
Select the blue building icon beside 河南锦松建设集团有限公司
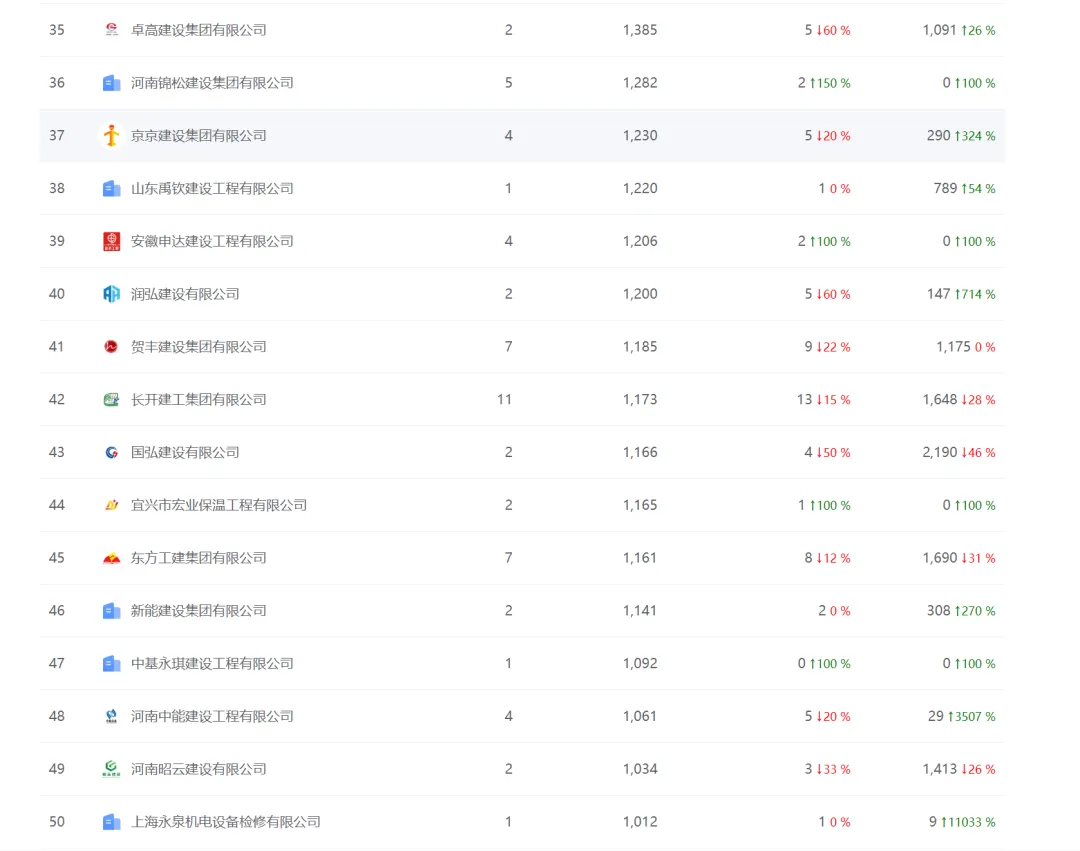tap(111, 83)
